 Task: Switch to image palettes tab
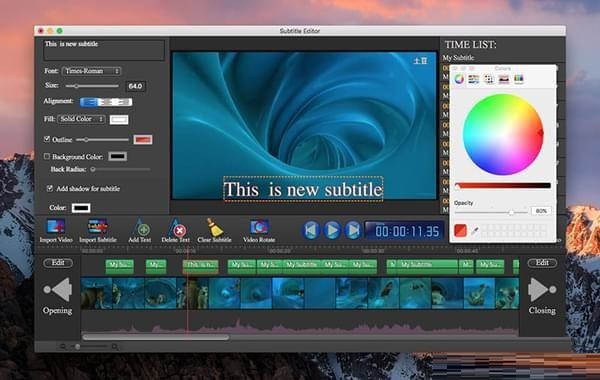(504, 79)
